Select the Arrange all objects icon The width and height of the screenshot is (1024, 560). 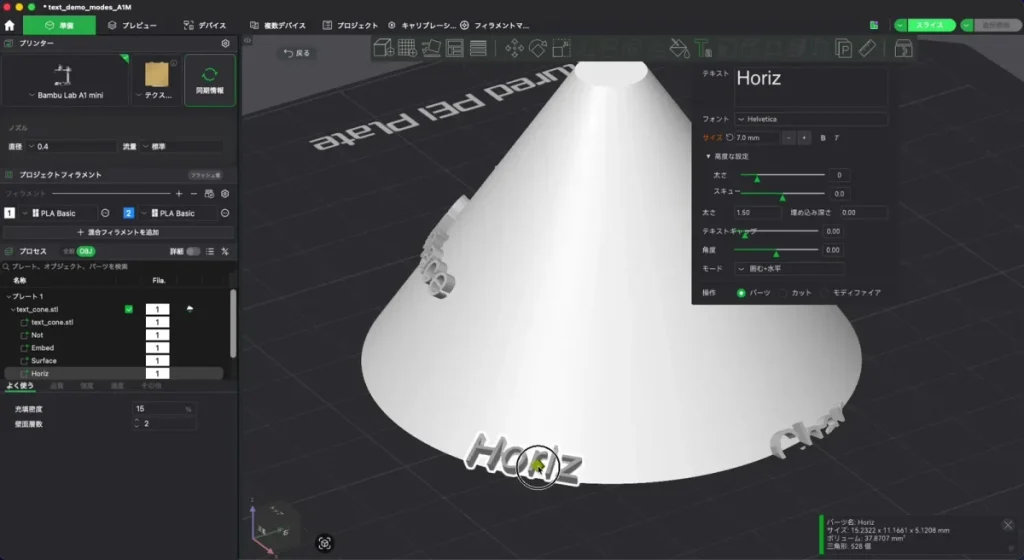455,48
